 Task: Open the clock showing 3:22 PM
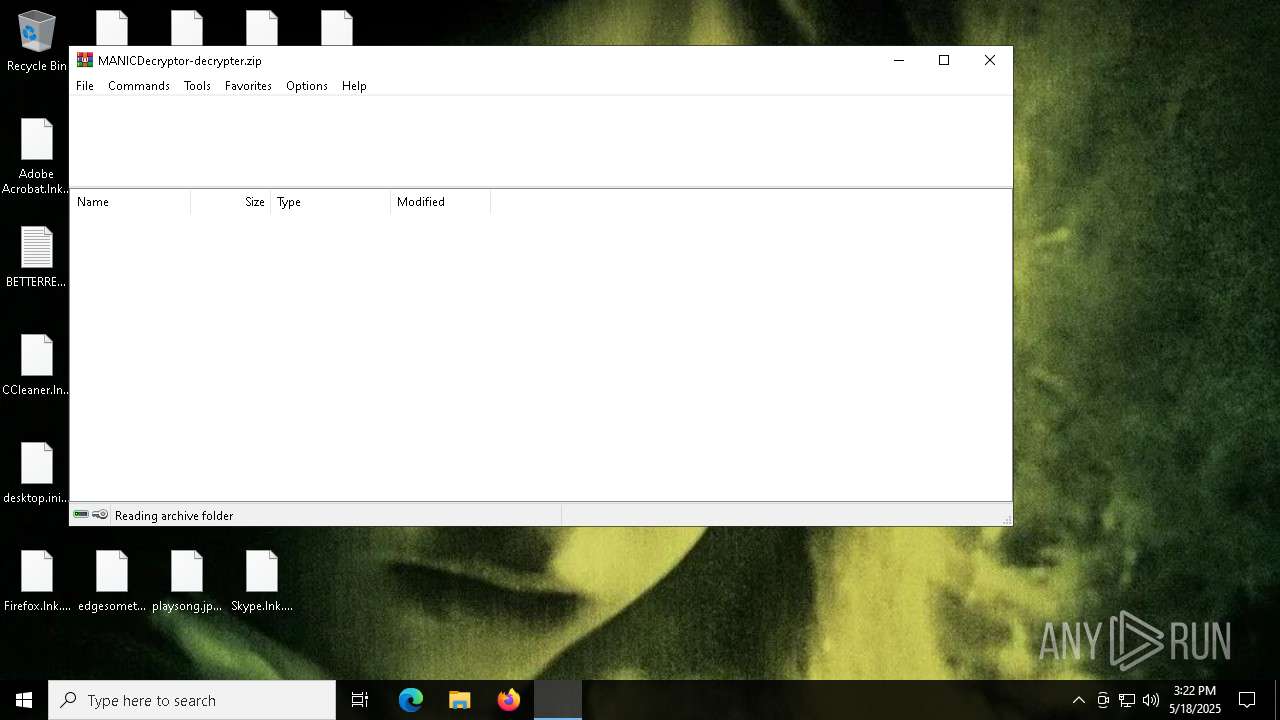coord(1195,700)
